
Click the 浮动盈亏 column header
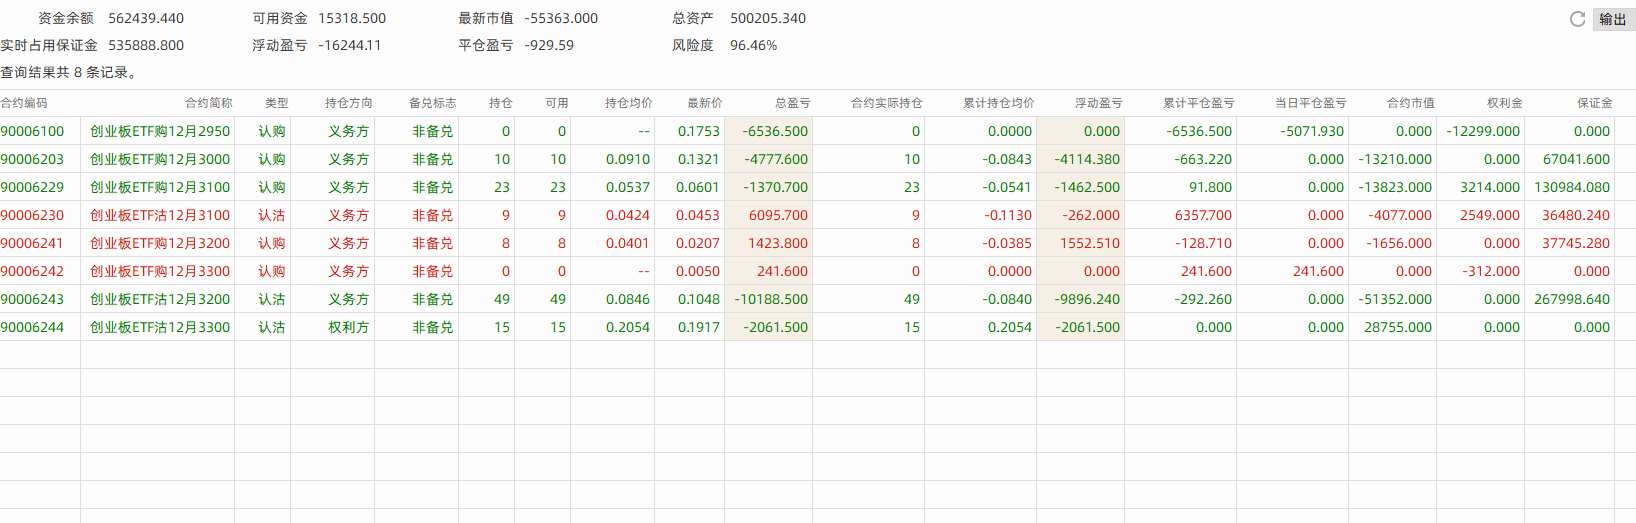pos(1098,103)
